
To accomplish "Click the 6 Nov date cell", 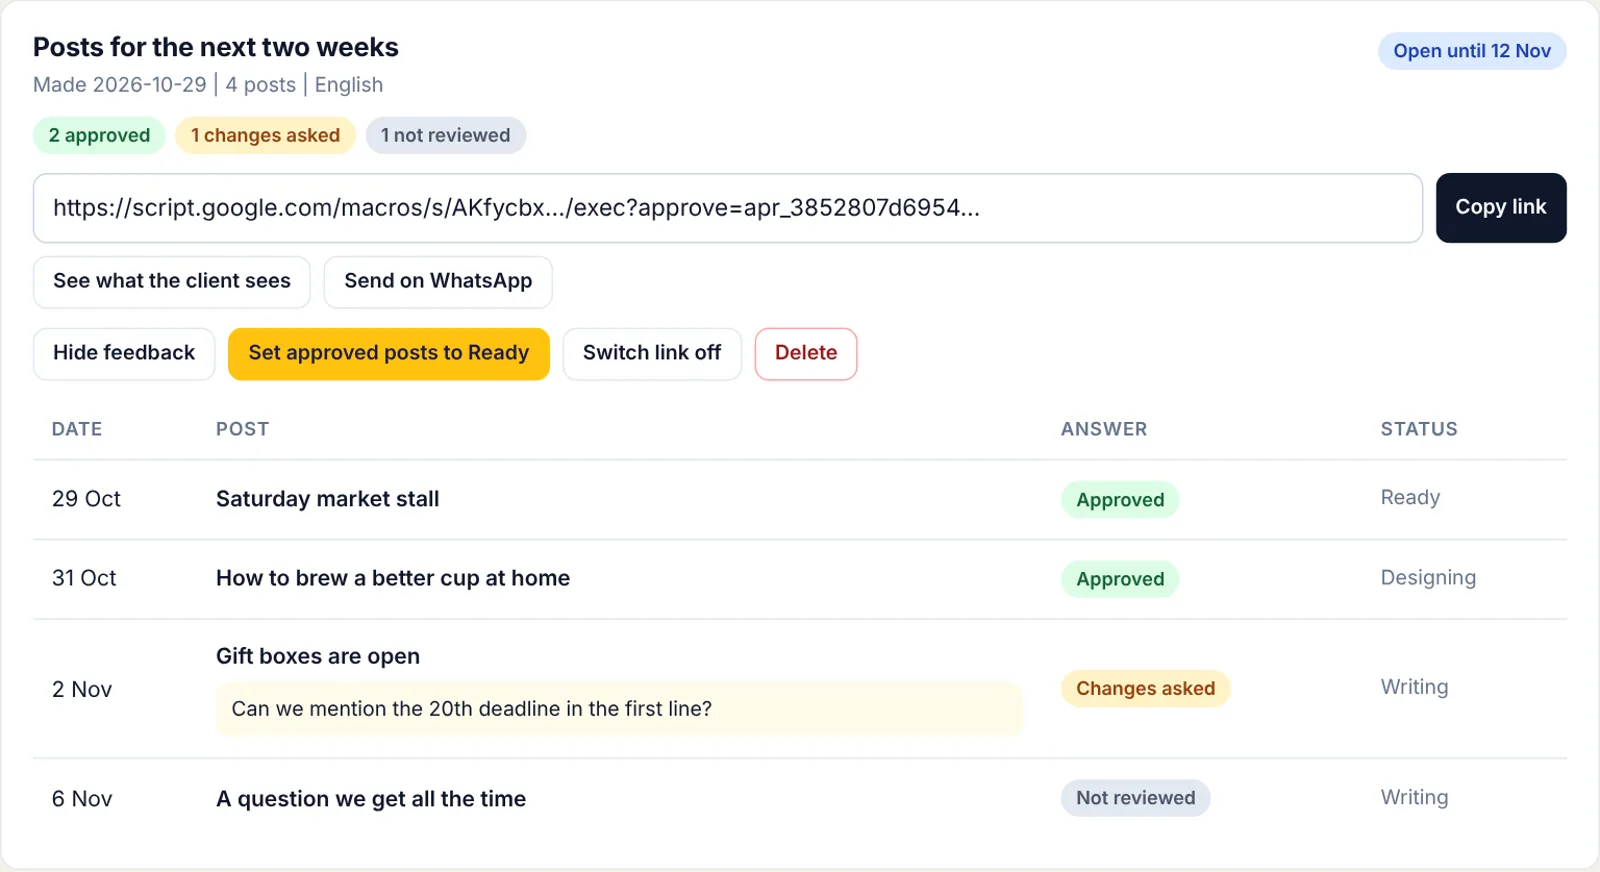I will pos(82,799).
